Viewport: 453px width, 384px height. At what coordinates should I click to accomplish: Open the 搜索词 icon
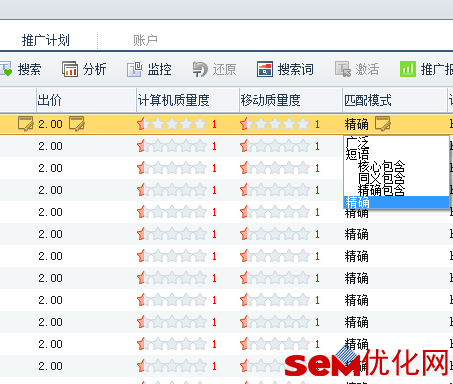click(x=265, y=69)
